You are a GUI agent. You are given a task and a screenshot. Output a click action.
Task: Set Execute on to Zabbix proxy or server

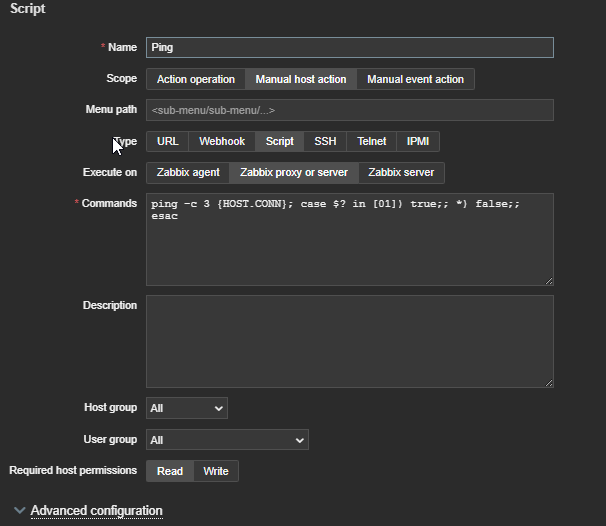(x=294, y=173)
